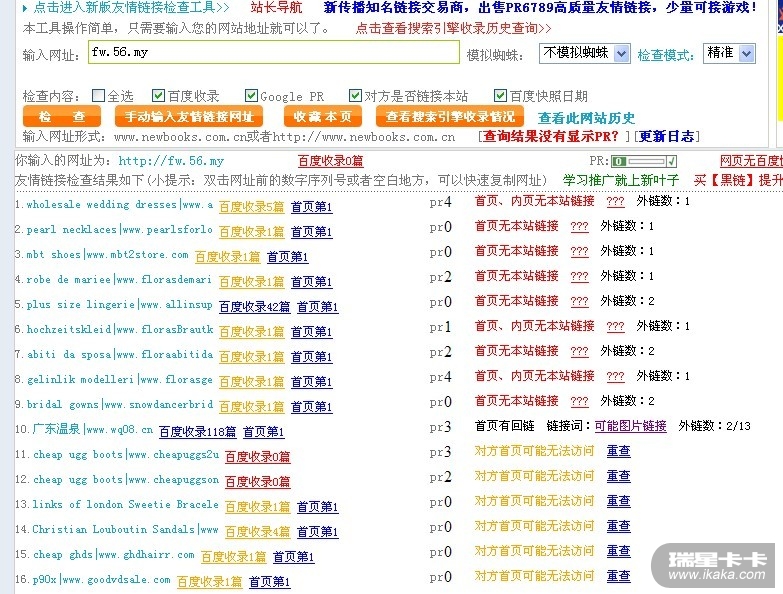Open the 站长导航 link
The height and width of the screenshot is (594, 783).
[276, 7]
